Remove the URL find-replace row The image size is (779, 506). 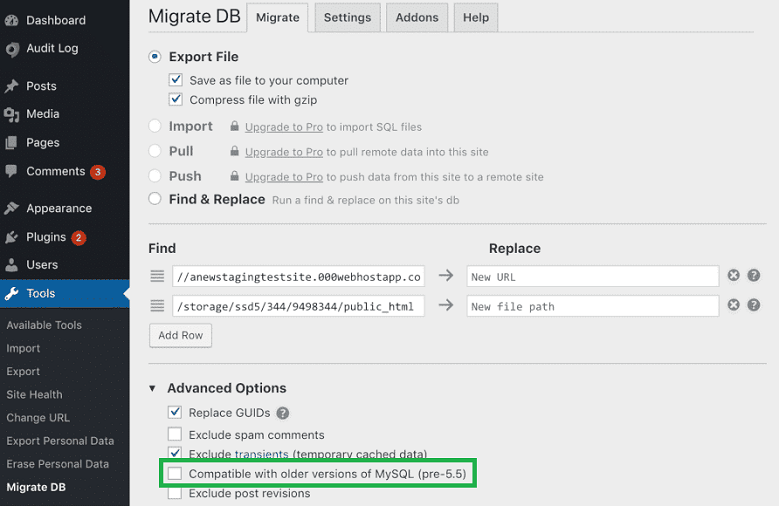tap(733, 275)
